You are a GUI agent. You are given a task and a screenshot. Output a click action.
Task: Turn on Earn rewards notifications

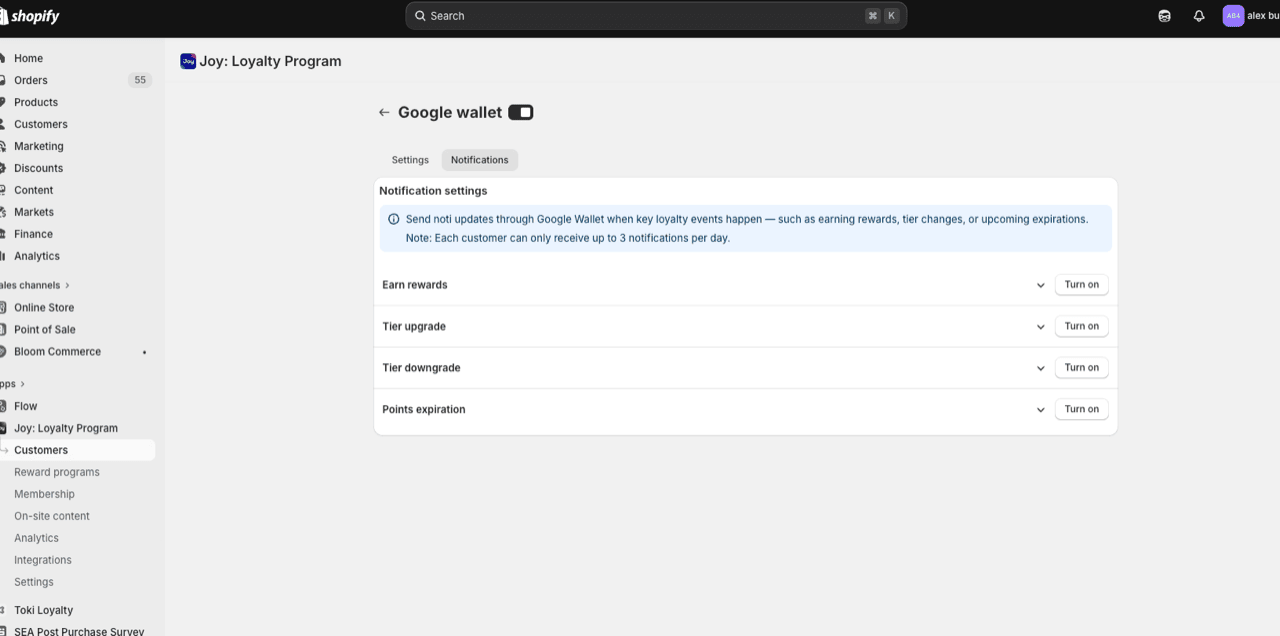click(1081, 285)
